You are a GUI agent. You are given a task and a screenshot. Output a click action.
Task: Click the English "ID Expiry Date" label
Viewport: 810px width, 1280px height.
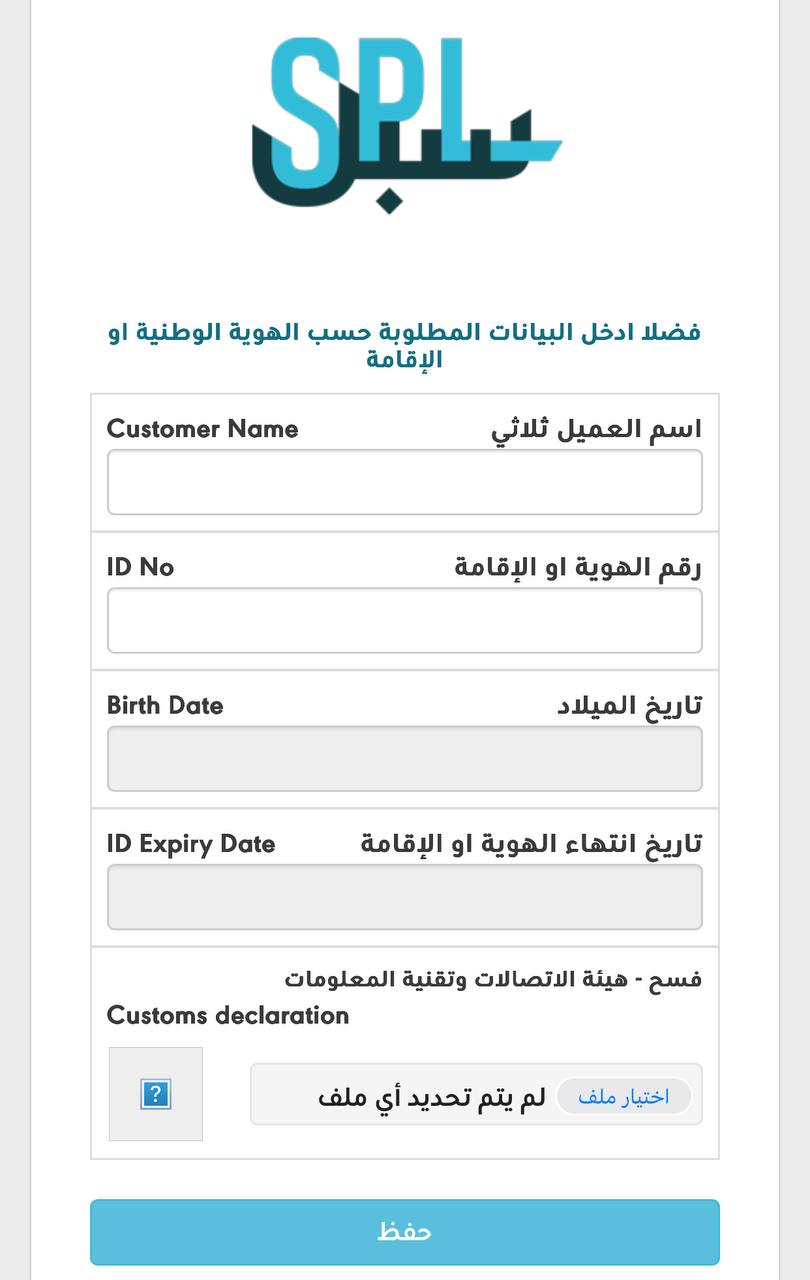tap(191, 844)
